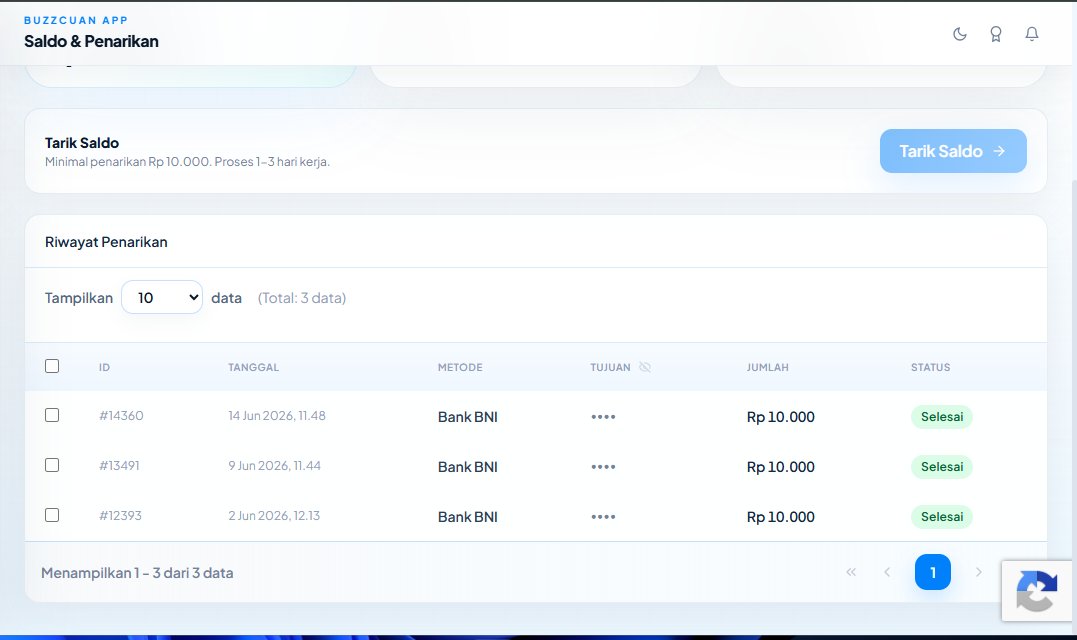Image resolution: width=1077 pixels, height=640 pixels.
Task: Select page 1 in pagination
Action: (x=932, y=572)
